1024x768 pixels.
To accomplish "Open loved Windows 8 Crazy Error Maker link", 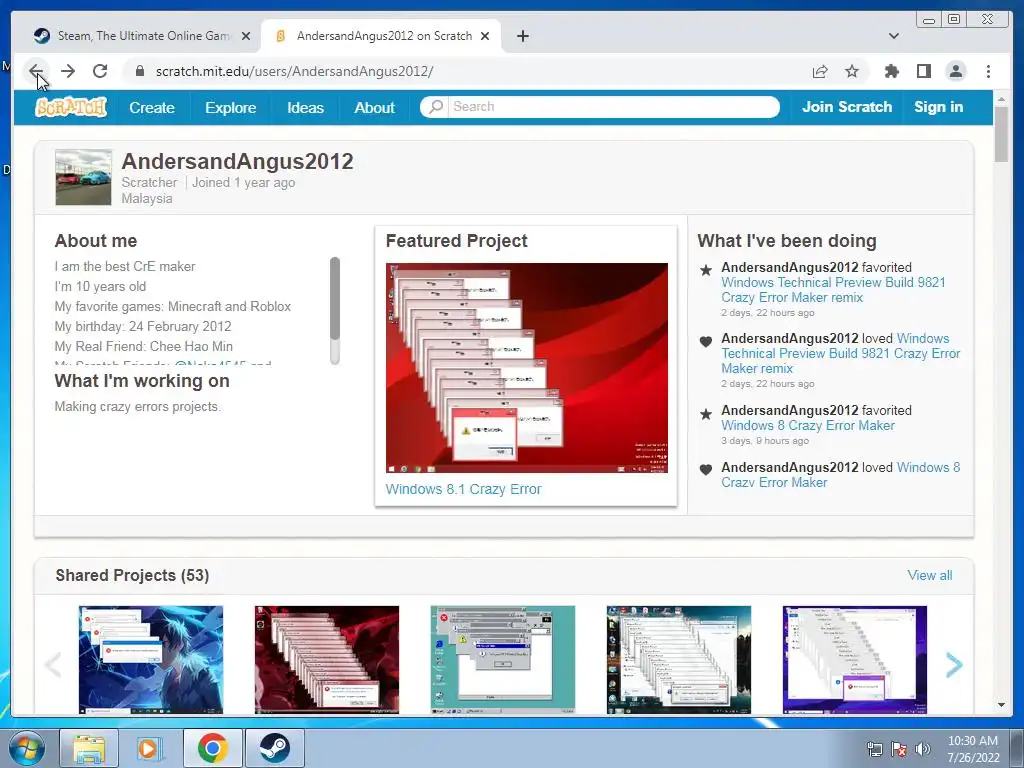I will tap(840, 475).
